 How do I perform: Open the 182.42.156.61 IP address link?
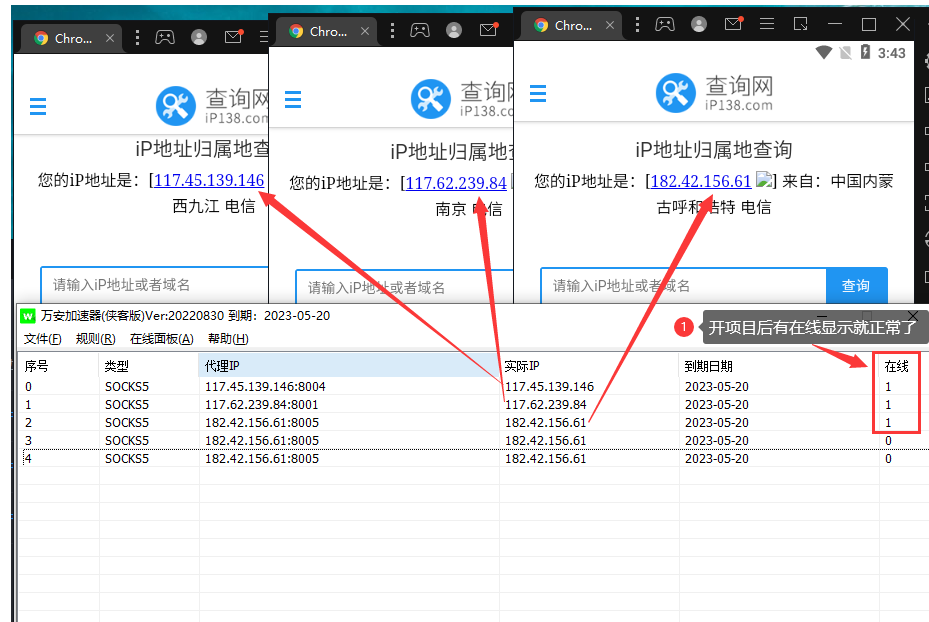click(x=700, y=181)
